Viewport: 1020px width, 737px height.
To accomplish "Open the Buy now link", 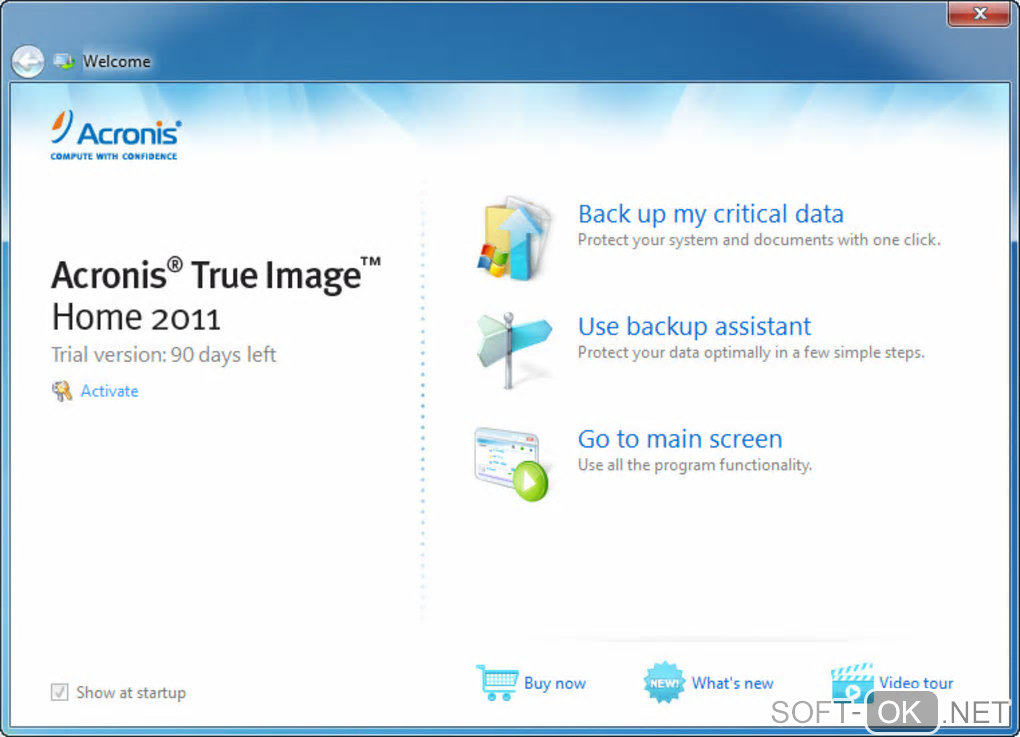I will pyautogui.click(x=555, y=684).
